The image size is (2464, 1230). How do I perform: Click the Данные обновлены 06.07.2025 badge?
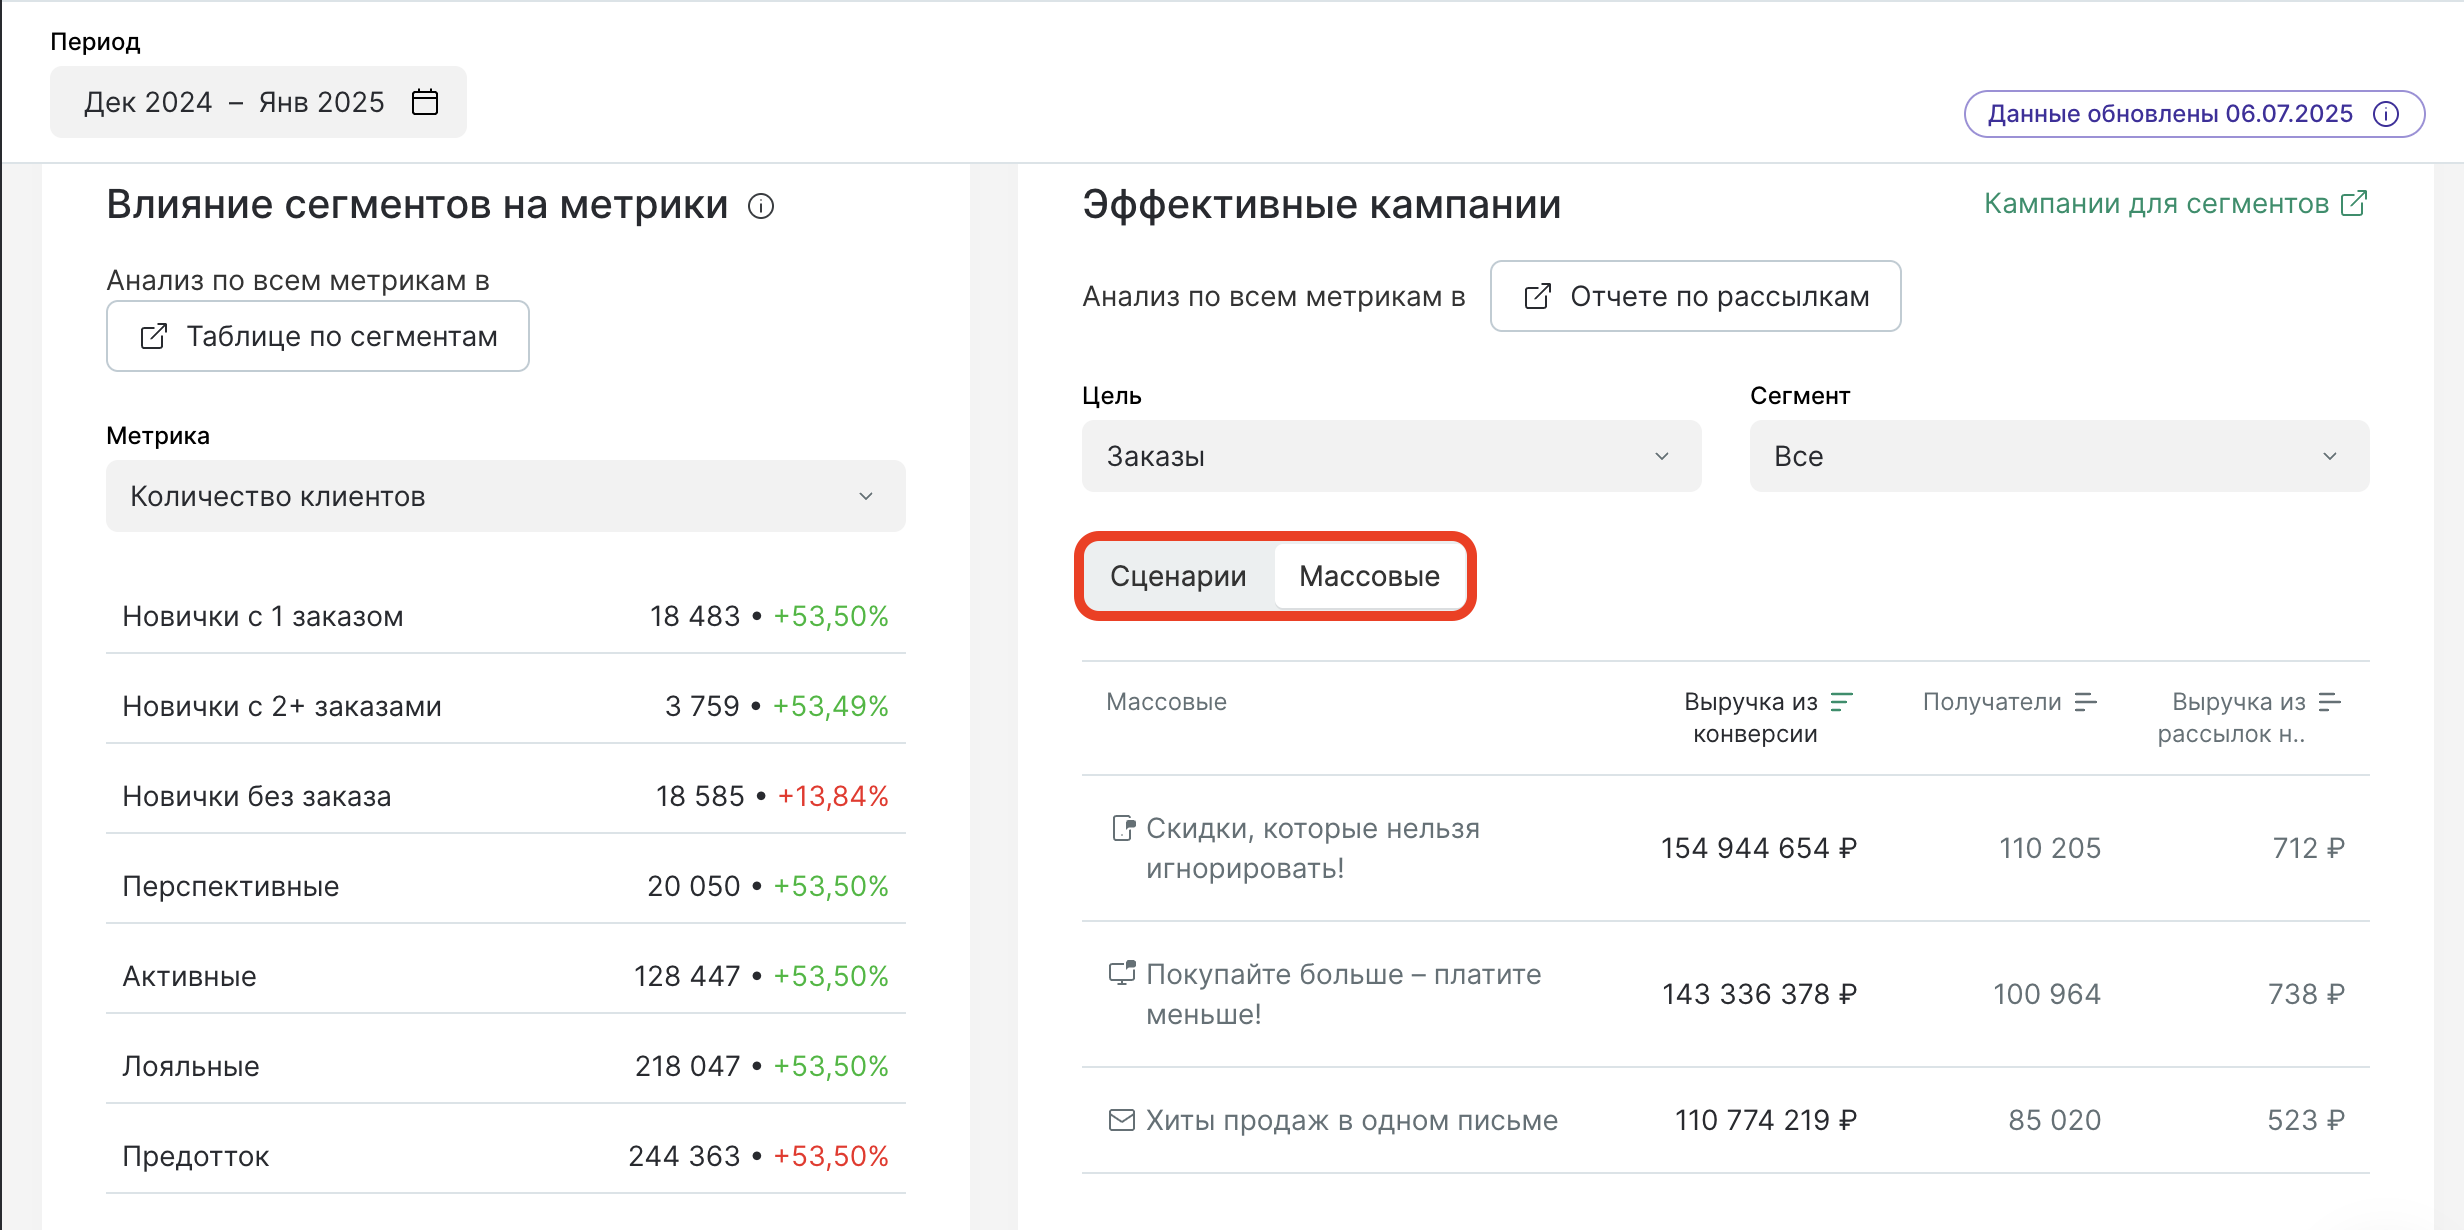pyautogui.click(x=2194, y=114)
